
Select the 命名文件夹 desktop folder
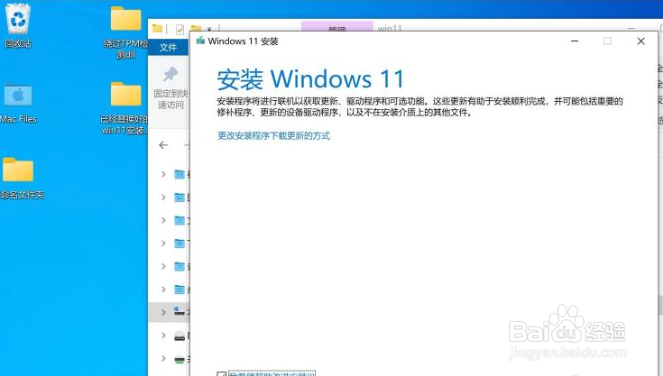tap(19, 178)
